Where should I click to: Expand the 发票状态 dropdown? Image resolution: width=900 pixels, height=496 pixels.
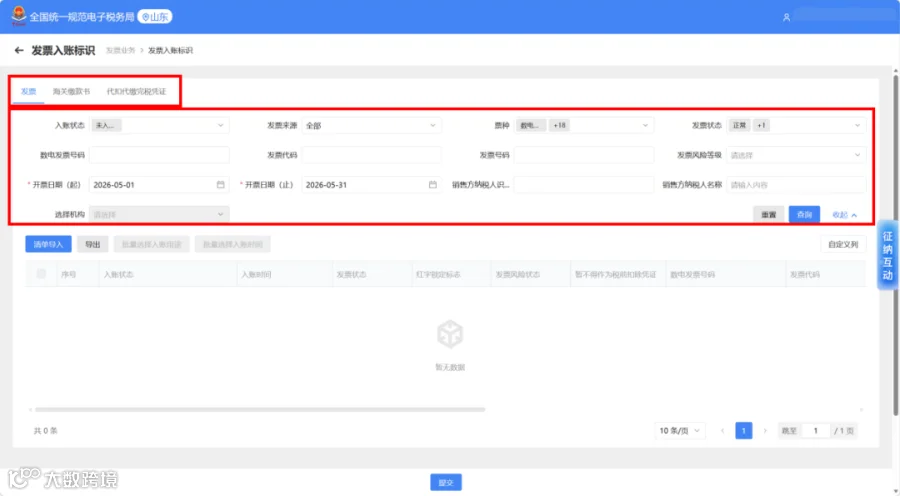(796, 125)
